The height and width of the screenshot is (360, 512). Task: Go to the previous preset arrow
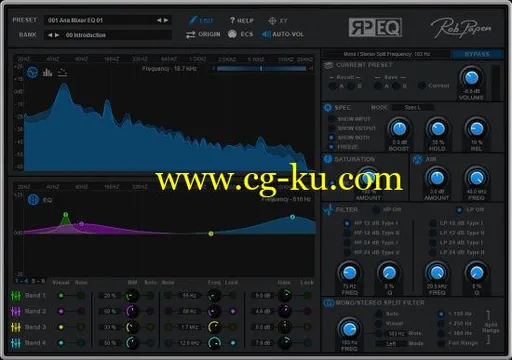(x=159, y=20)
